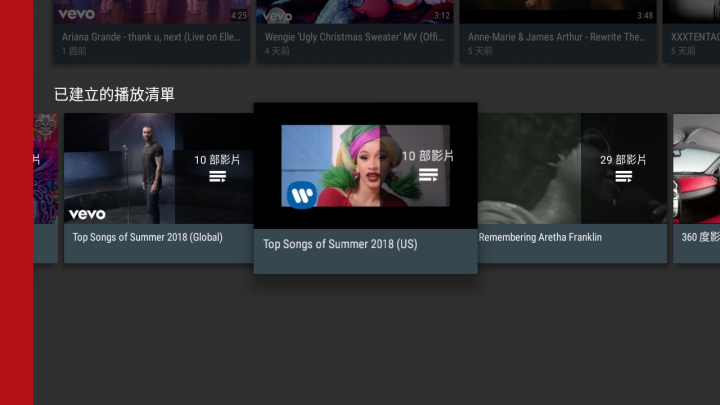This screenshot has height=405, width=720.
Task: Click '5 天前' under Anne-Marie video
Action: coord(480,51)
